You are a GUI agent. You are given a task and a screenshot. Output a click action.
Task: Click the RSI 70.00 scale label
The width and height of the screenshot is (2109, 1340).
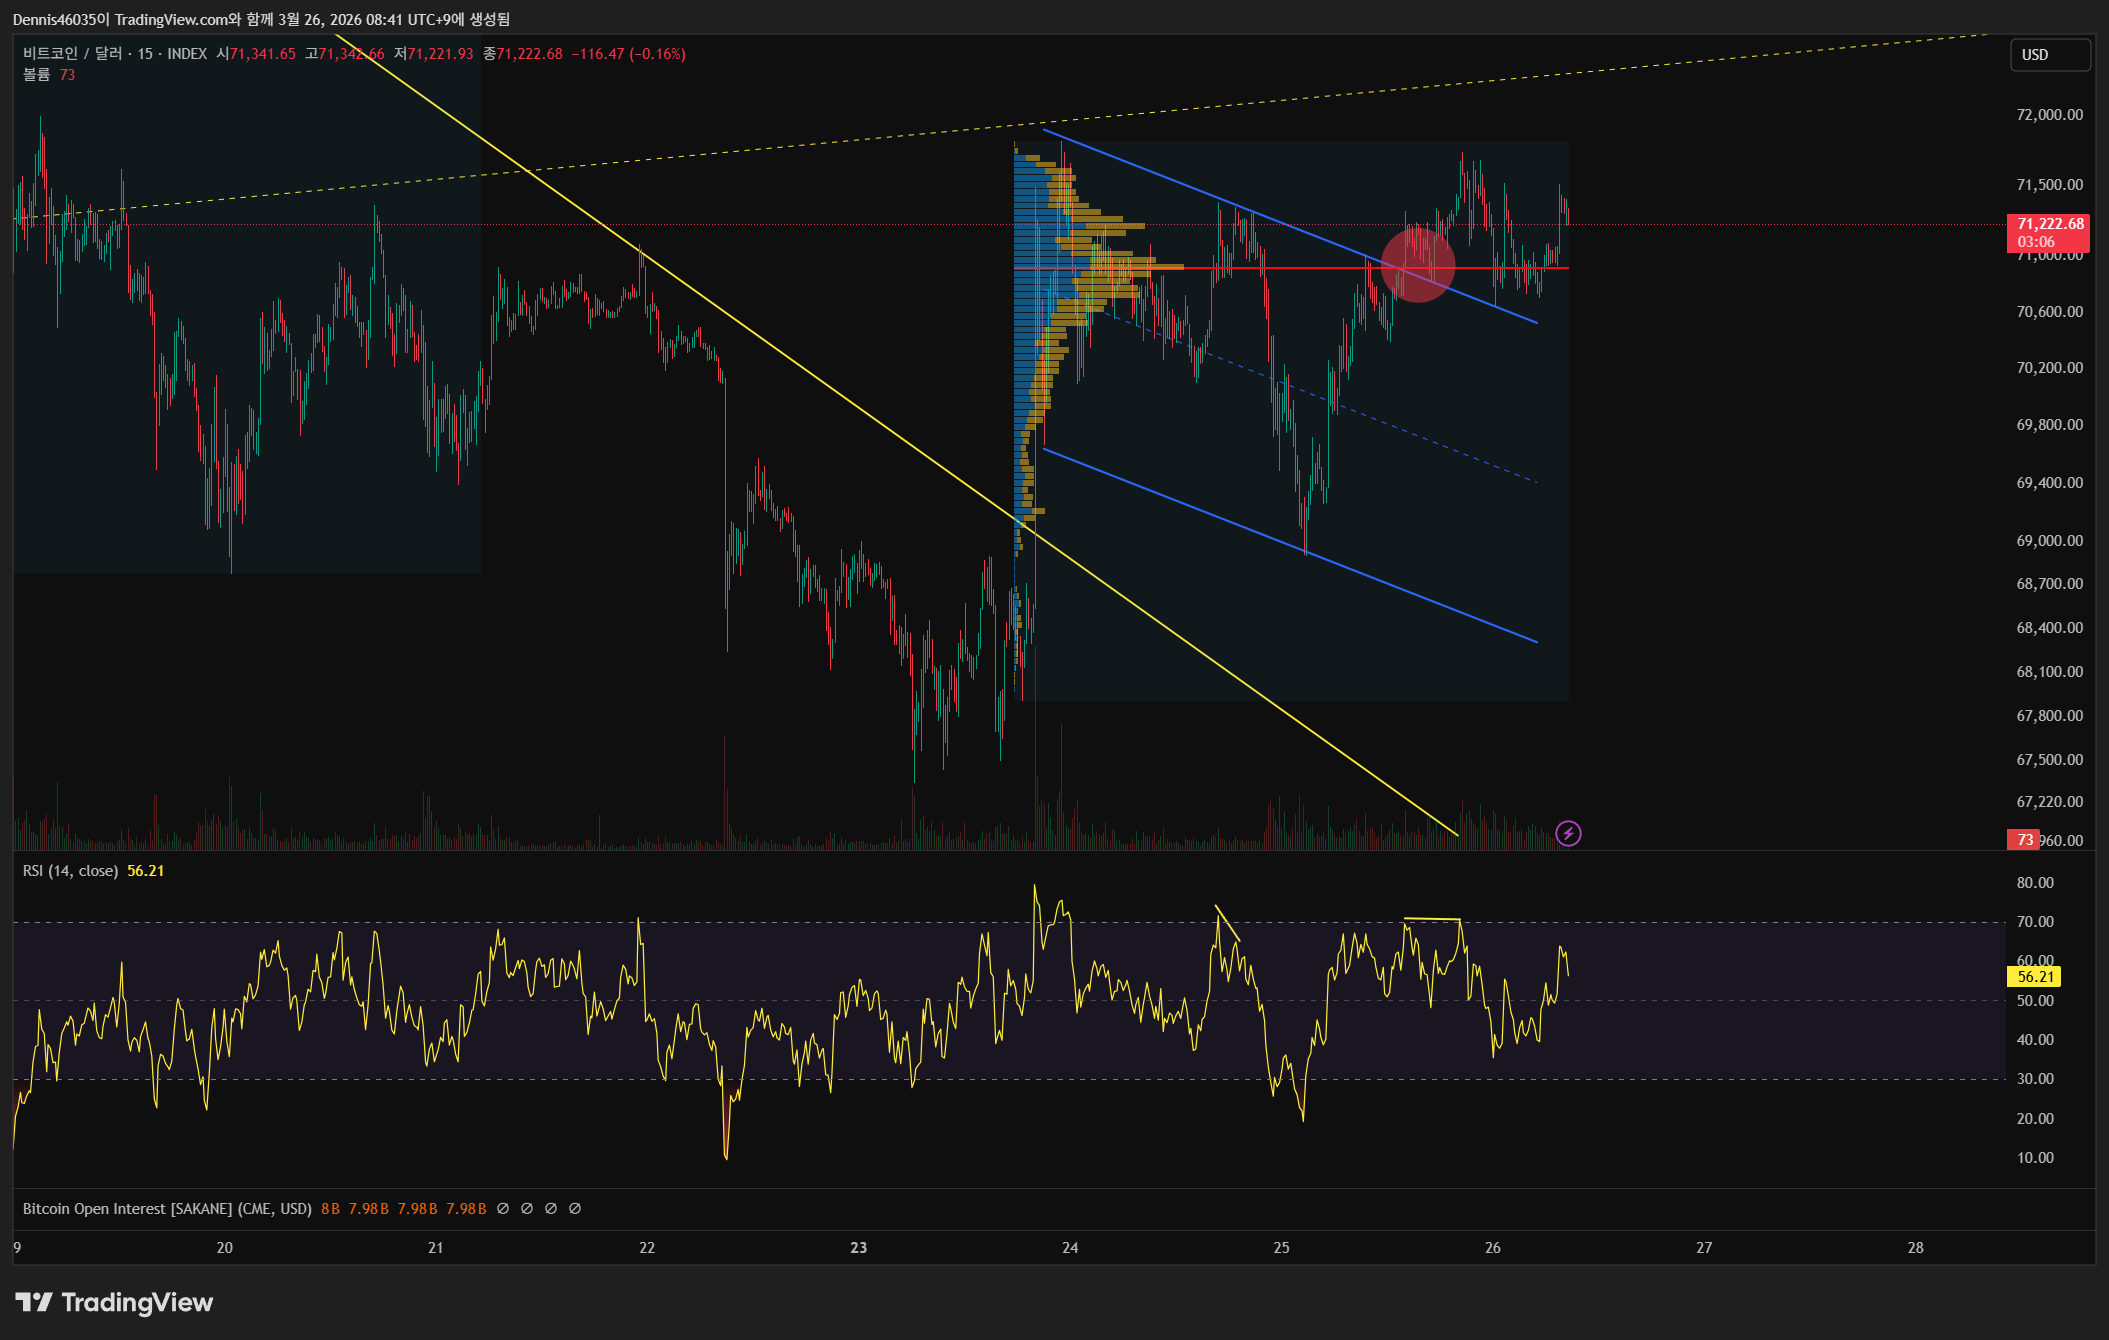(2035, 922)
